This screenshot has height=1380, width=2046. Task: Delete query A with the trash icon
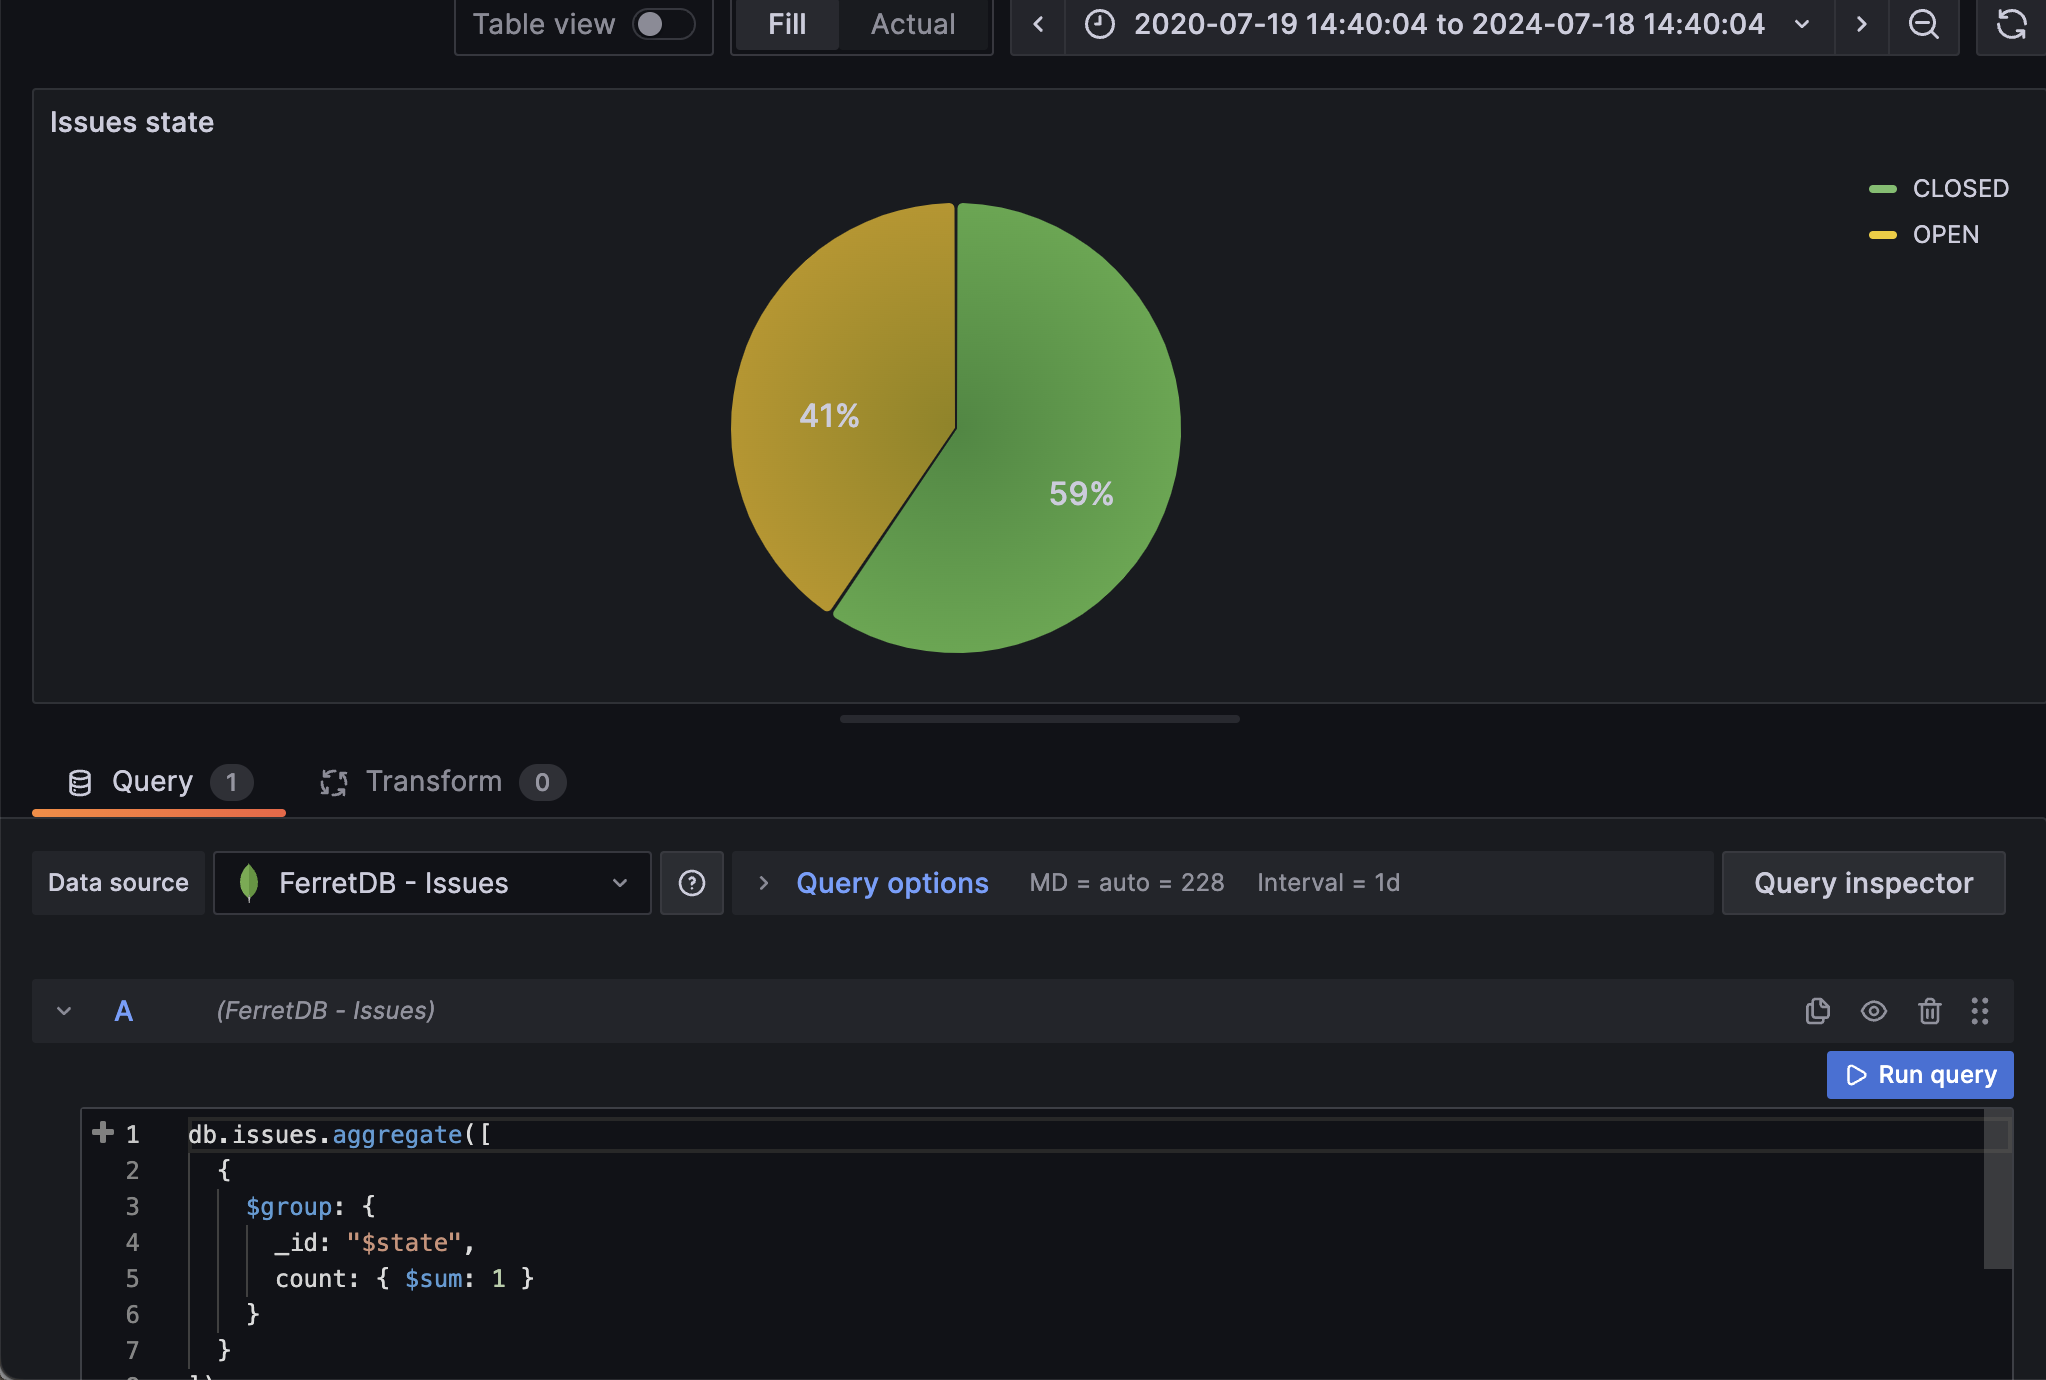[x=1929, y=1011]
